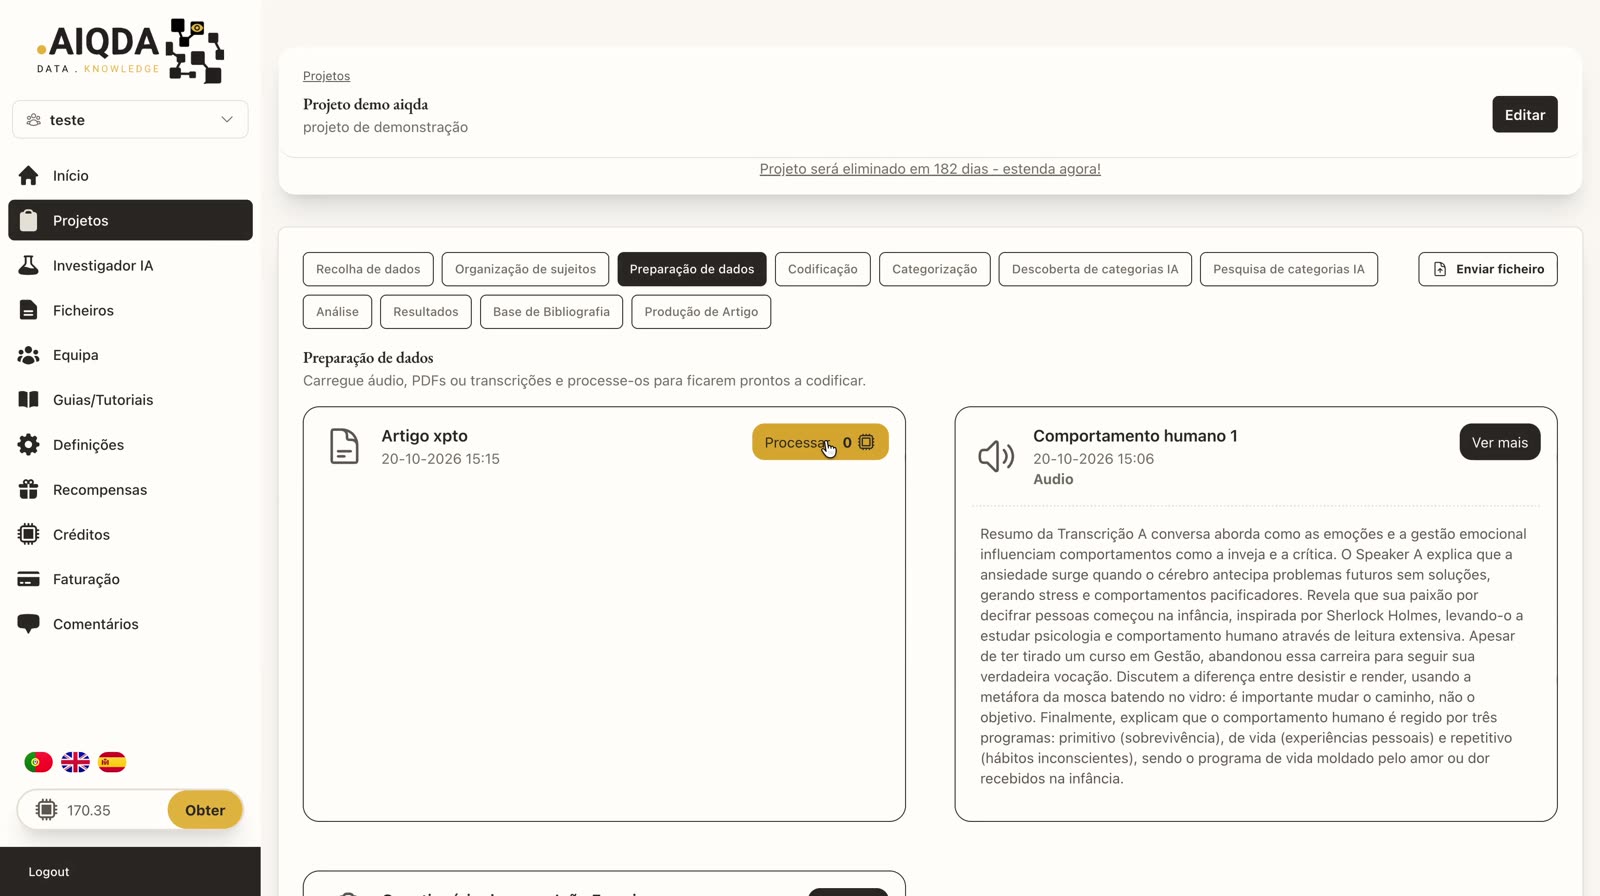Click the Comentários speech bubble icon
Screen dimensions: 1600x896
click(x=28, y=624)
